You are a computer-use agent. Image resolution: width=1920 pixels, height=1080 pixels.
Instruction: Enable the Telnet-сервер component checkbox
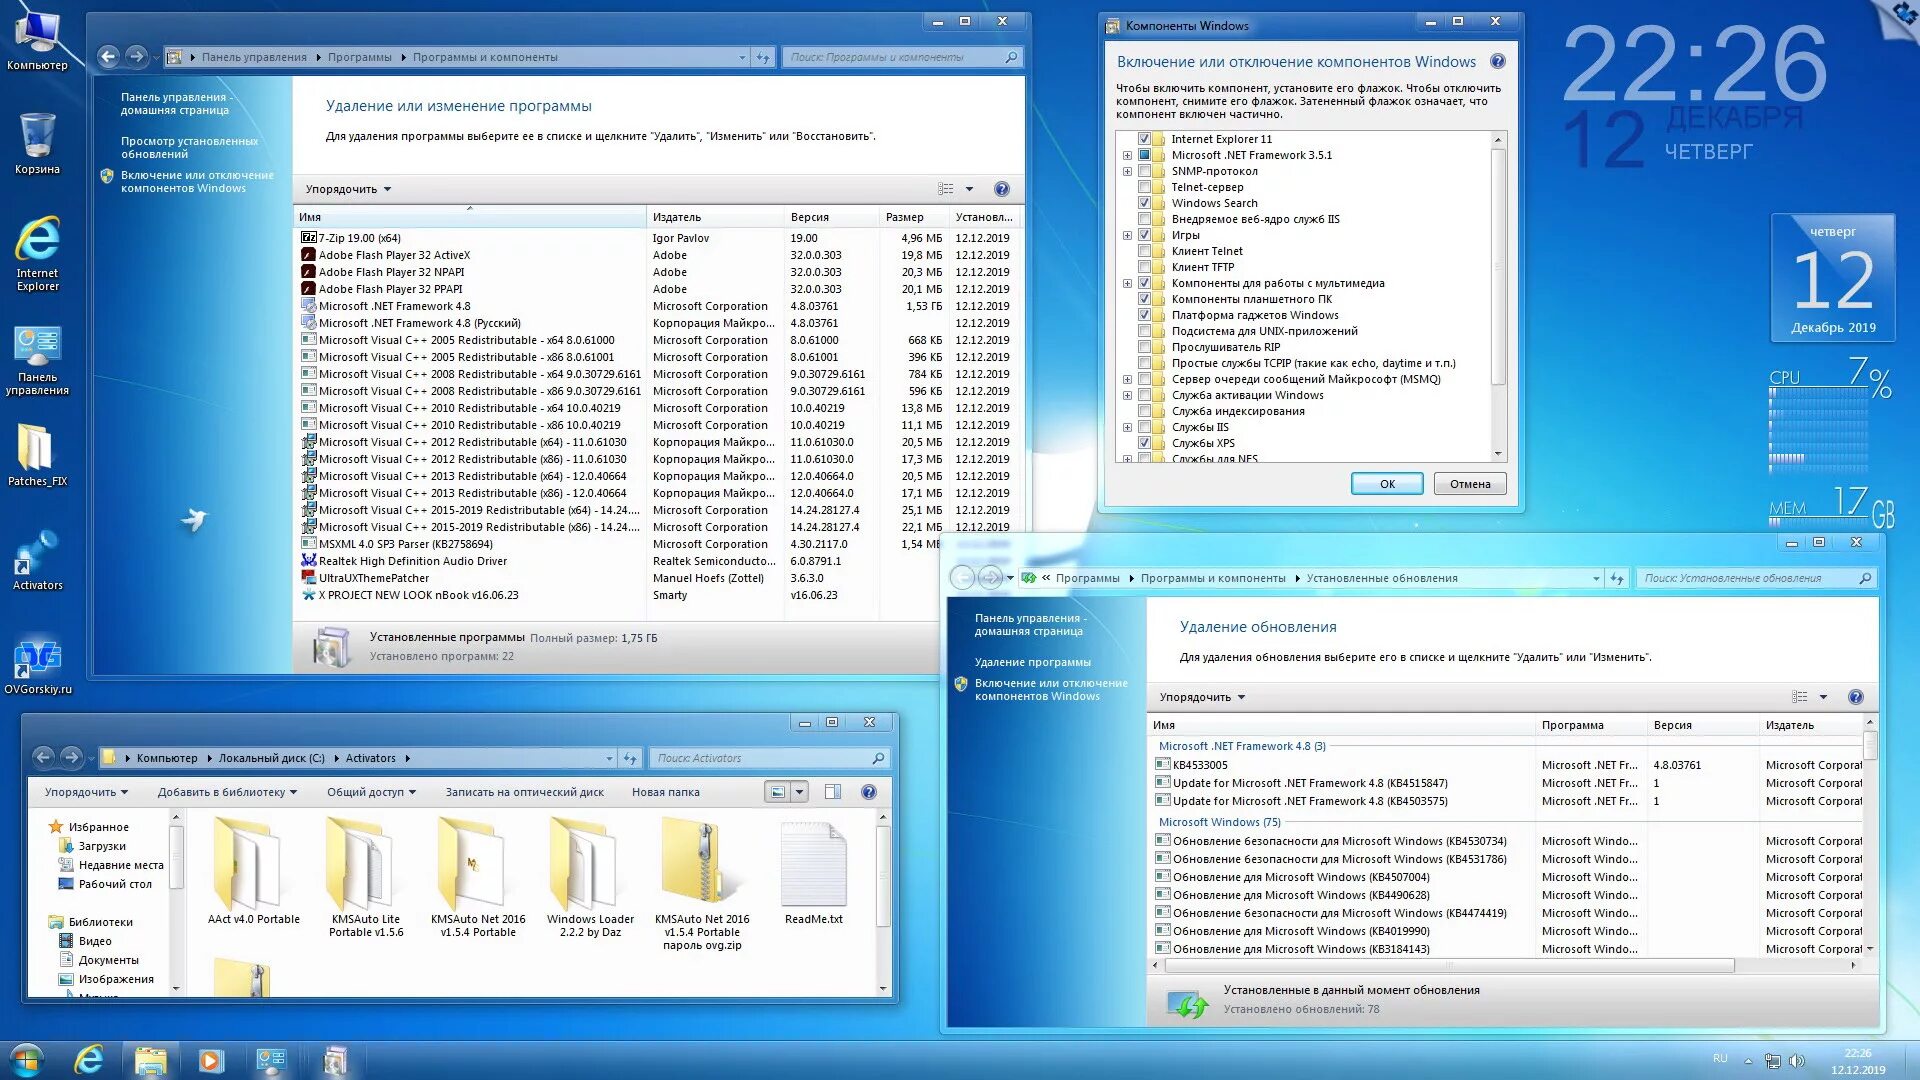click(x=1144, y=187)
